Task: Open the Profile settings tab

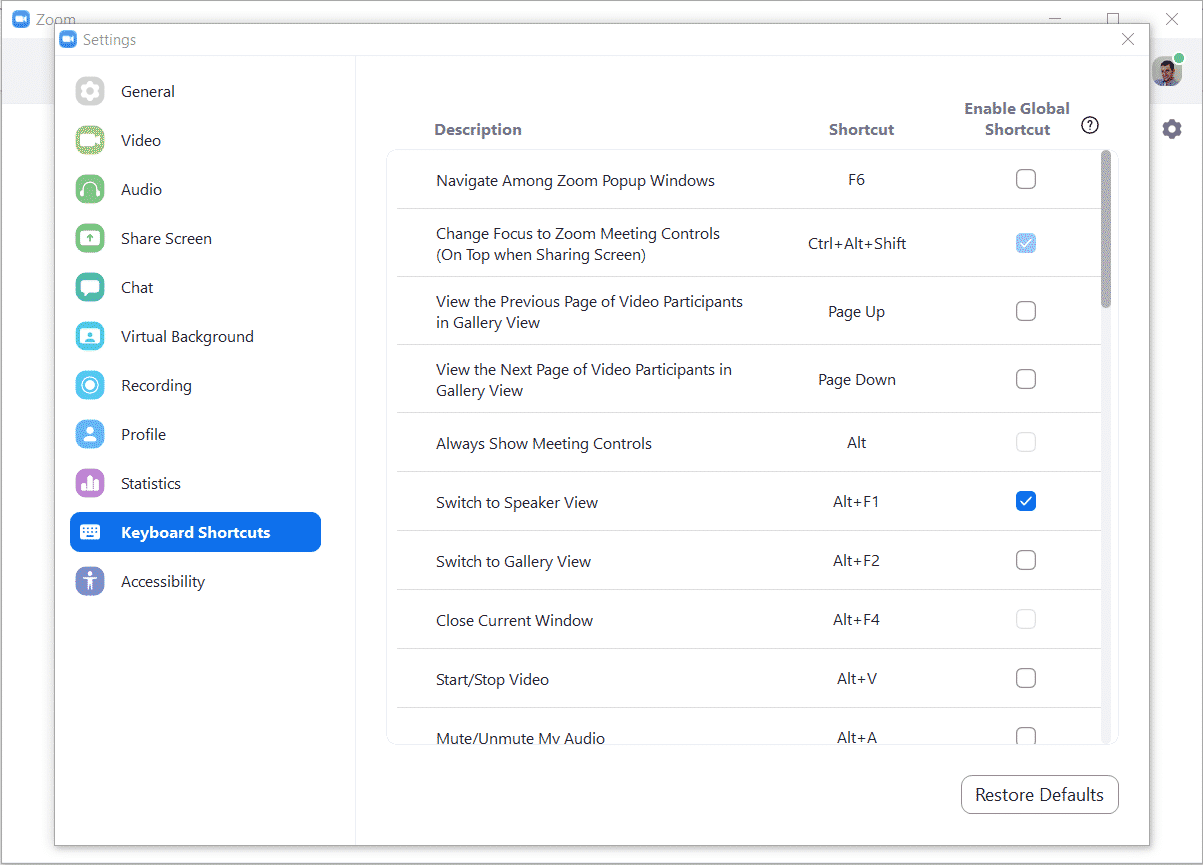Action: (x=143, y=434)
